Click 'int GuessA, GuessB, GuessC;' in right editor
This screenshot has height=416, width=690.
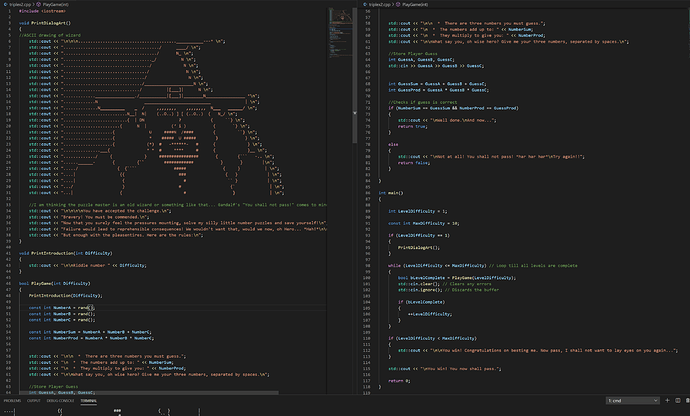[422, 59]
